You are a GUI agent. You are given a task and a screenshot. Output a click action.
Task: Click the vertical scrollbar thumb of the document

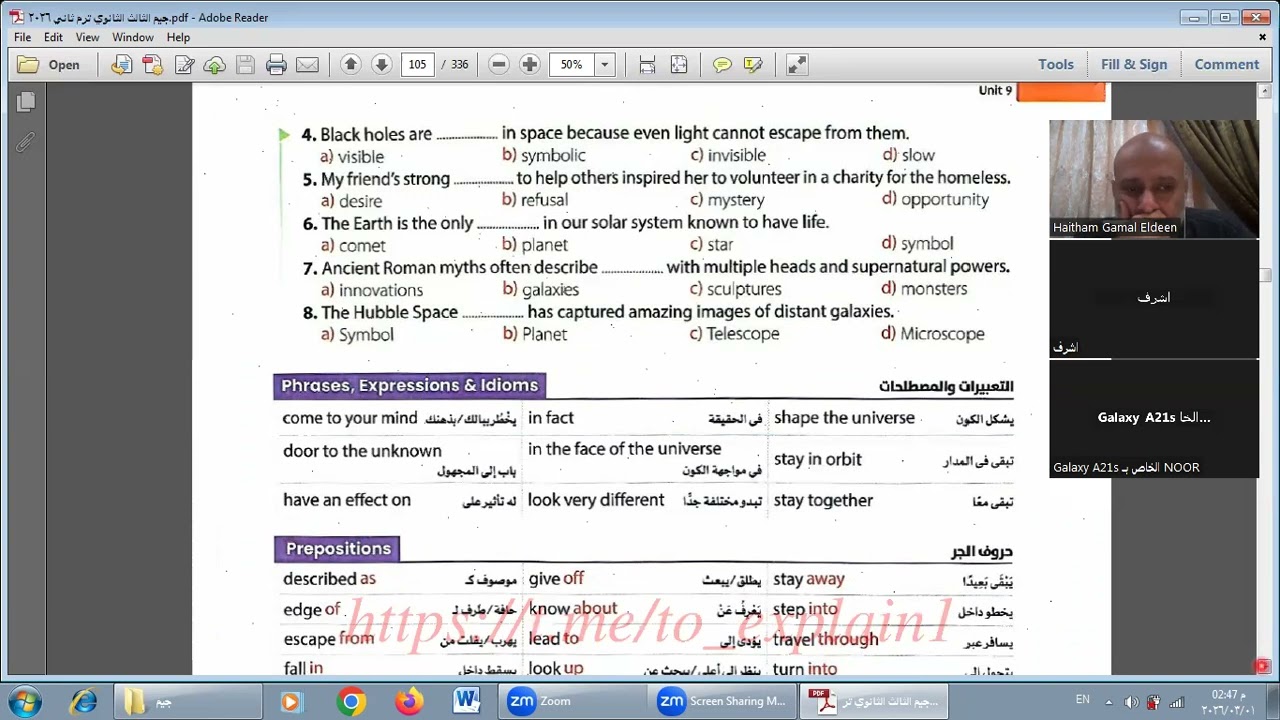pos(1264,274)
